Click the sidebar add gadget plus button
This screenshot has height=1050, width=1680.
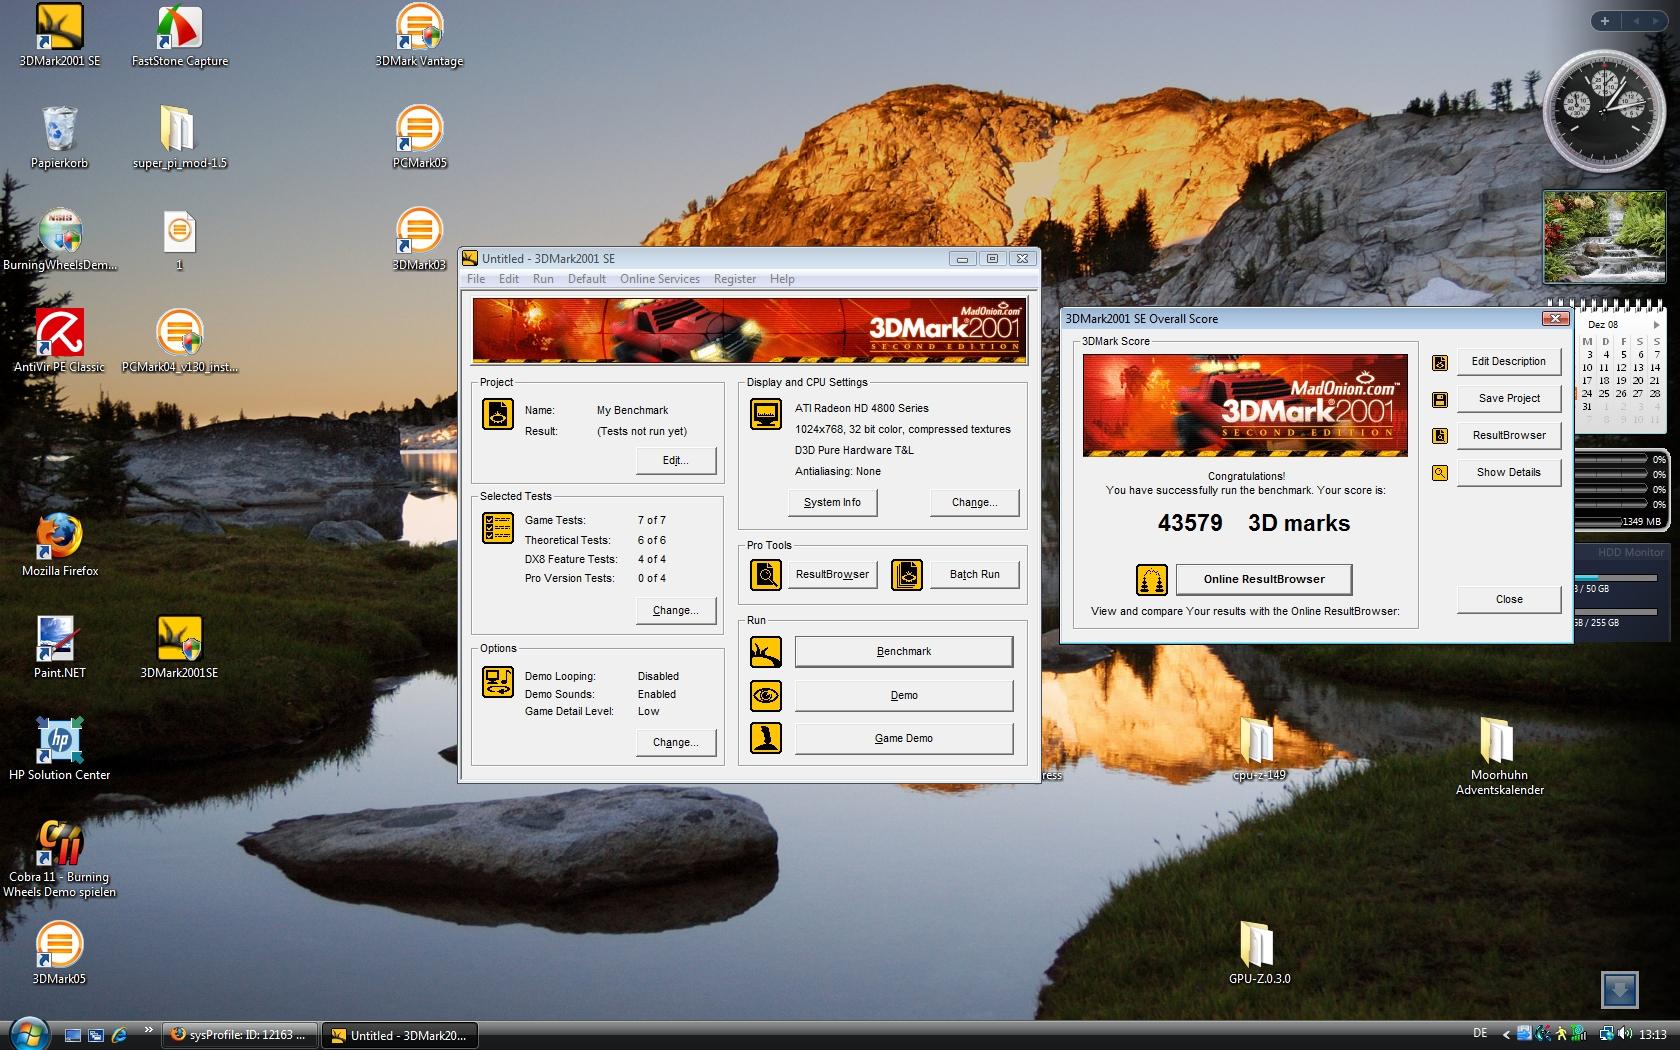tap(1604, 21)
